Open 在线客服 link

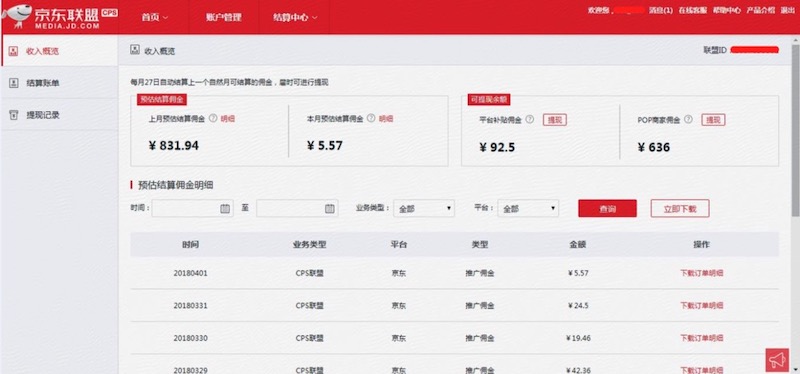click(x=692, y=10)
